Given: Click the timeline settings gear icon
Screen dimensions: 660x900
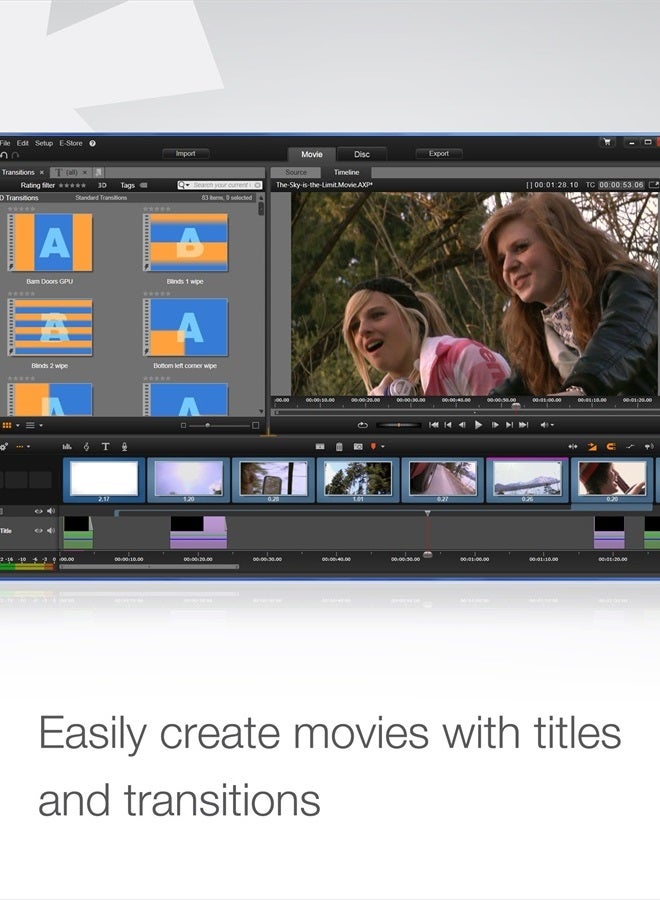Looking at the screenshot, I should (4, 447).
